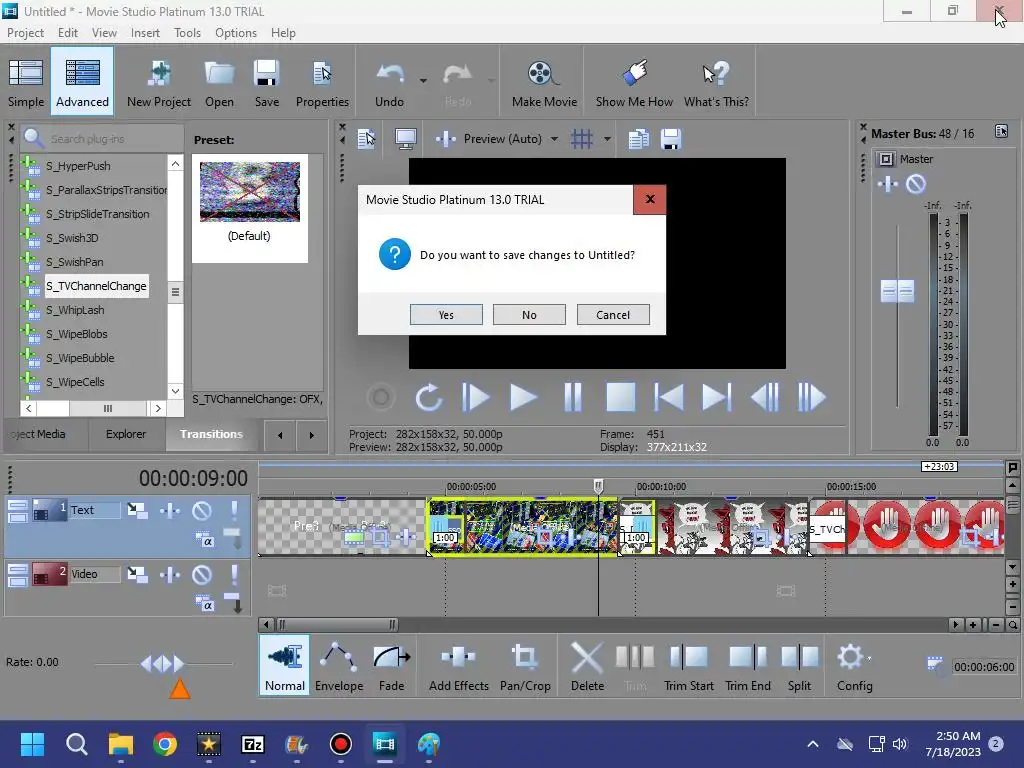The width and height of the screenshot is (1024, 768).
Task: Open project Properties
Action: 322,82
